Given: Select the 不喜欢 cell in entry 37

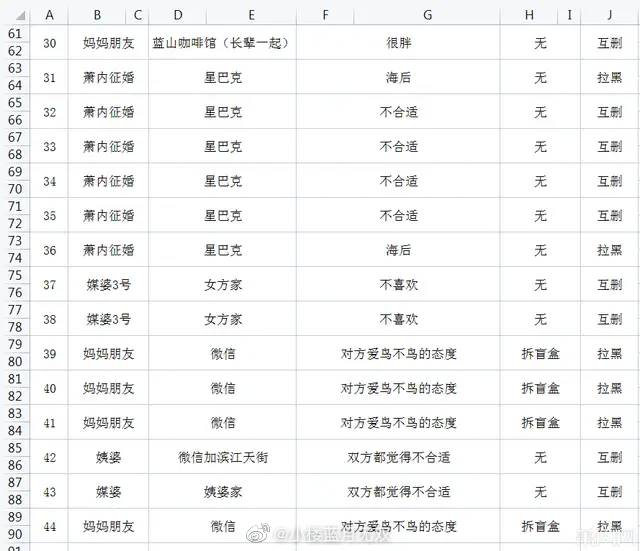Looking at the screenshot, I should tap(399, 285).
